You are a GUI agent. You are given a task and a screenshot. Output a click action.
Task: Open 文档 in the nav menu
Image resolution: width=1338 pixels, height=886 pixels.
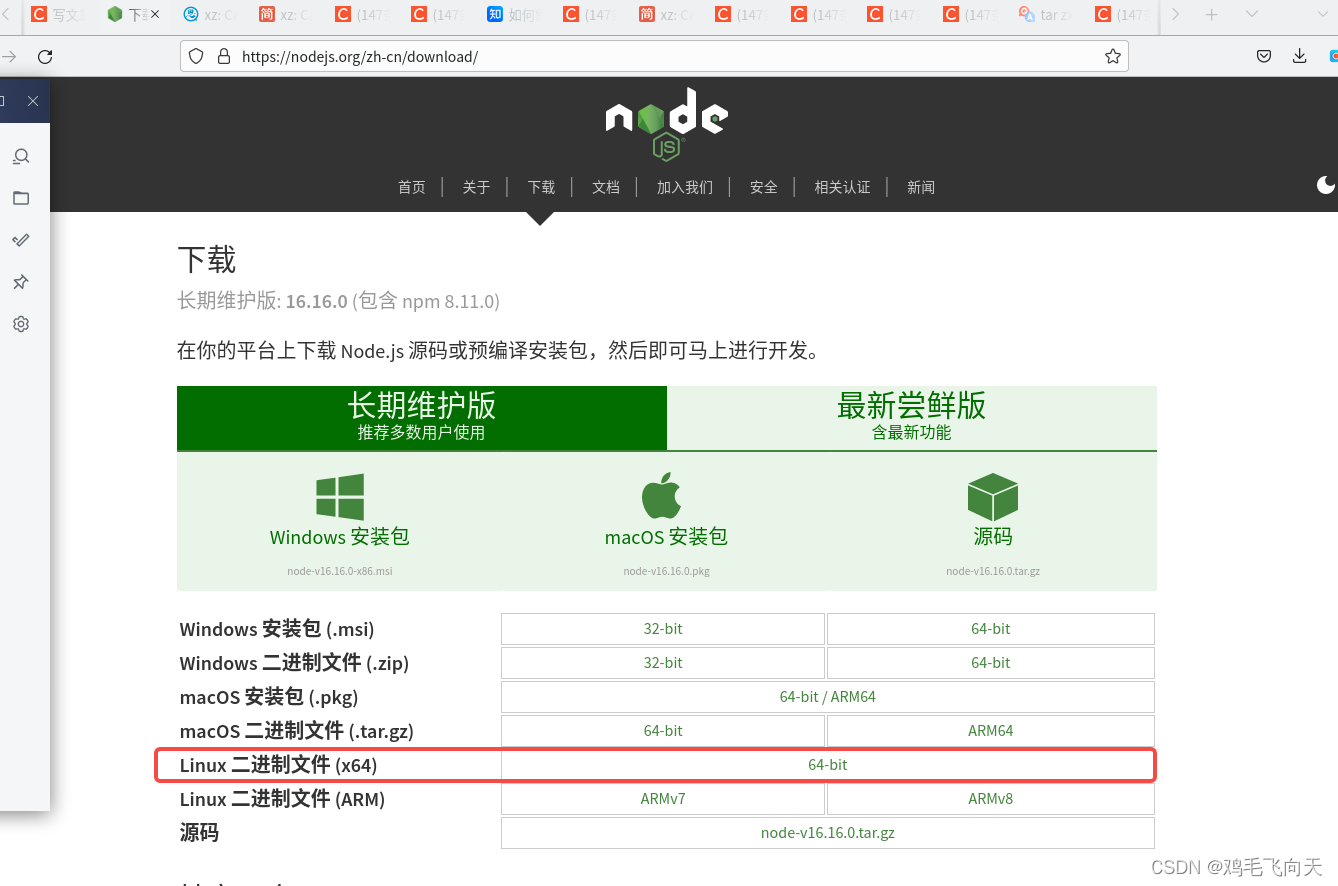[606, 187]
